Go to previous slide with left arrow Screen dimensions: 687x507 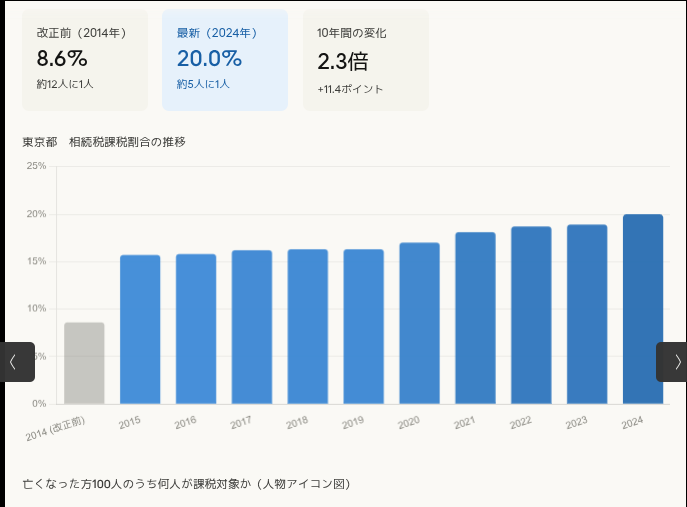point(17,362)
